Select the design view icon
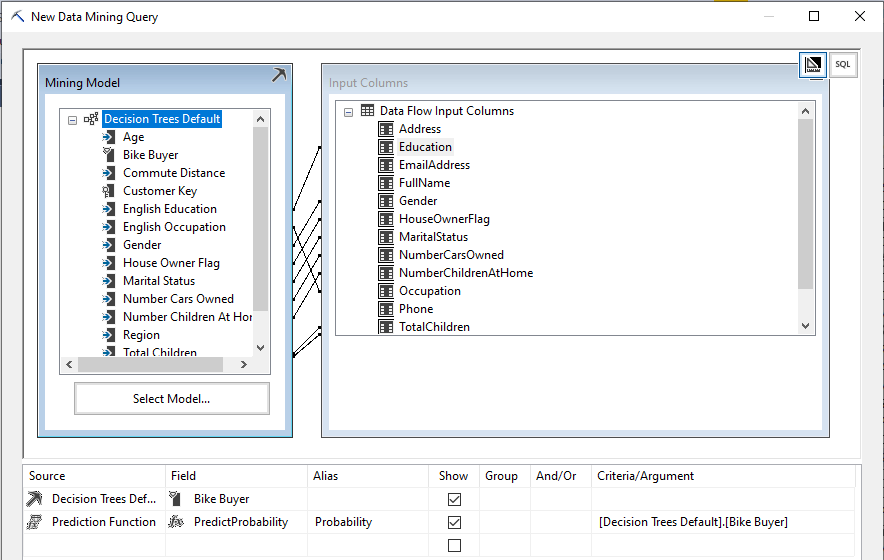This screenshot has height=560, width=884. point(813,65)
